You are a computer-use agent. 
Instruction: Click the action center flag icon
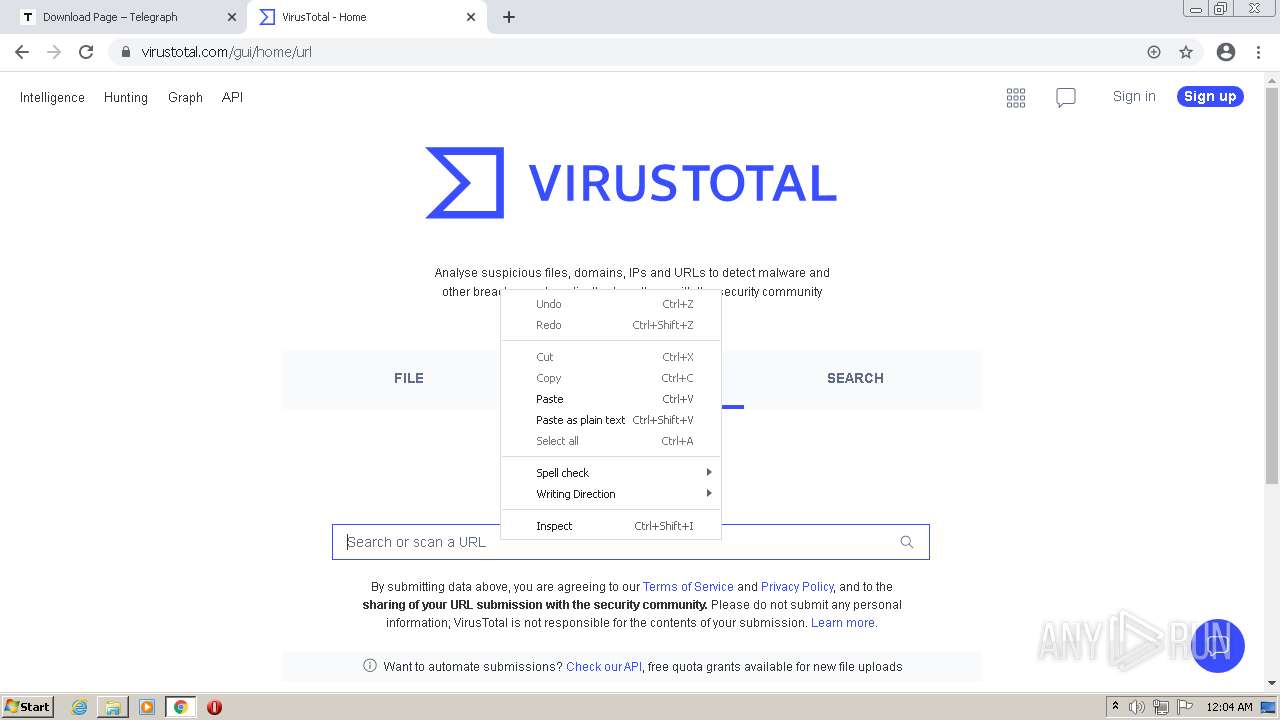click(1185, 707)
